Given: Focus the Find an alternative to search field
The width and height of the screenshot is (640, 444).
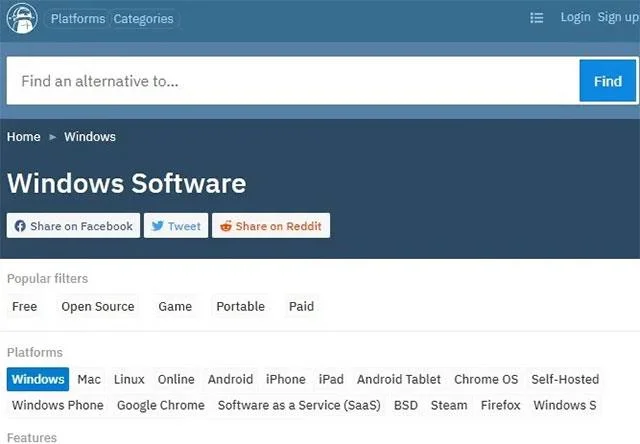Looking at the screenshot, I should tap(293, 81).
